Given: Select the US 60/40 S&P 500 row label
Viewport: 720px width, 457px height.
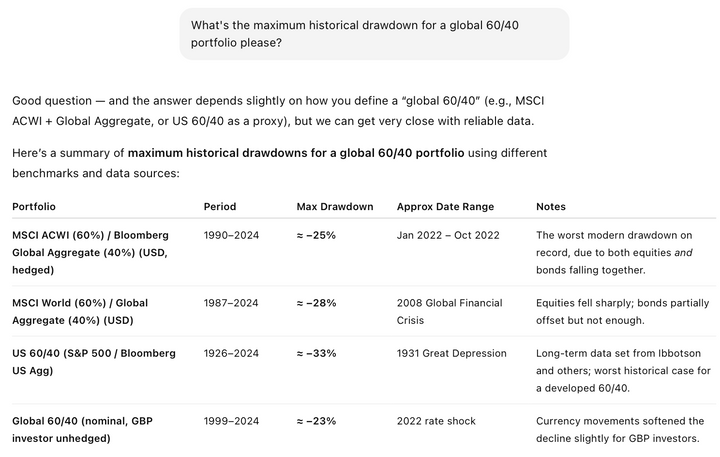Looking at the screenshot, I should 94,362.
